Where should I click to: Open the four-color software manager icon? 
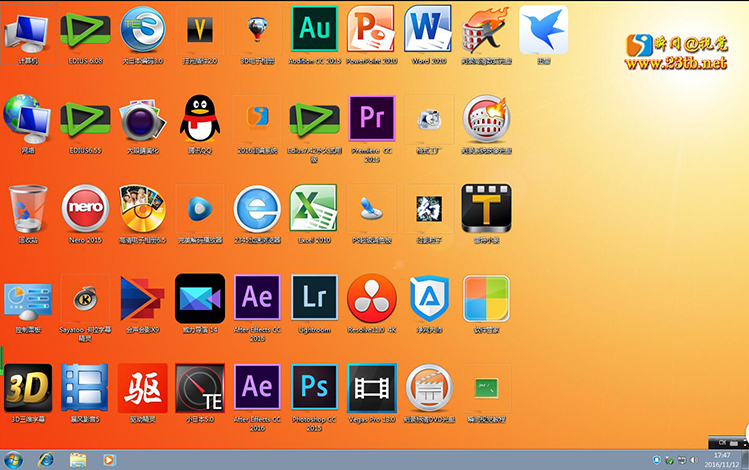[x=486, y=298]
